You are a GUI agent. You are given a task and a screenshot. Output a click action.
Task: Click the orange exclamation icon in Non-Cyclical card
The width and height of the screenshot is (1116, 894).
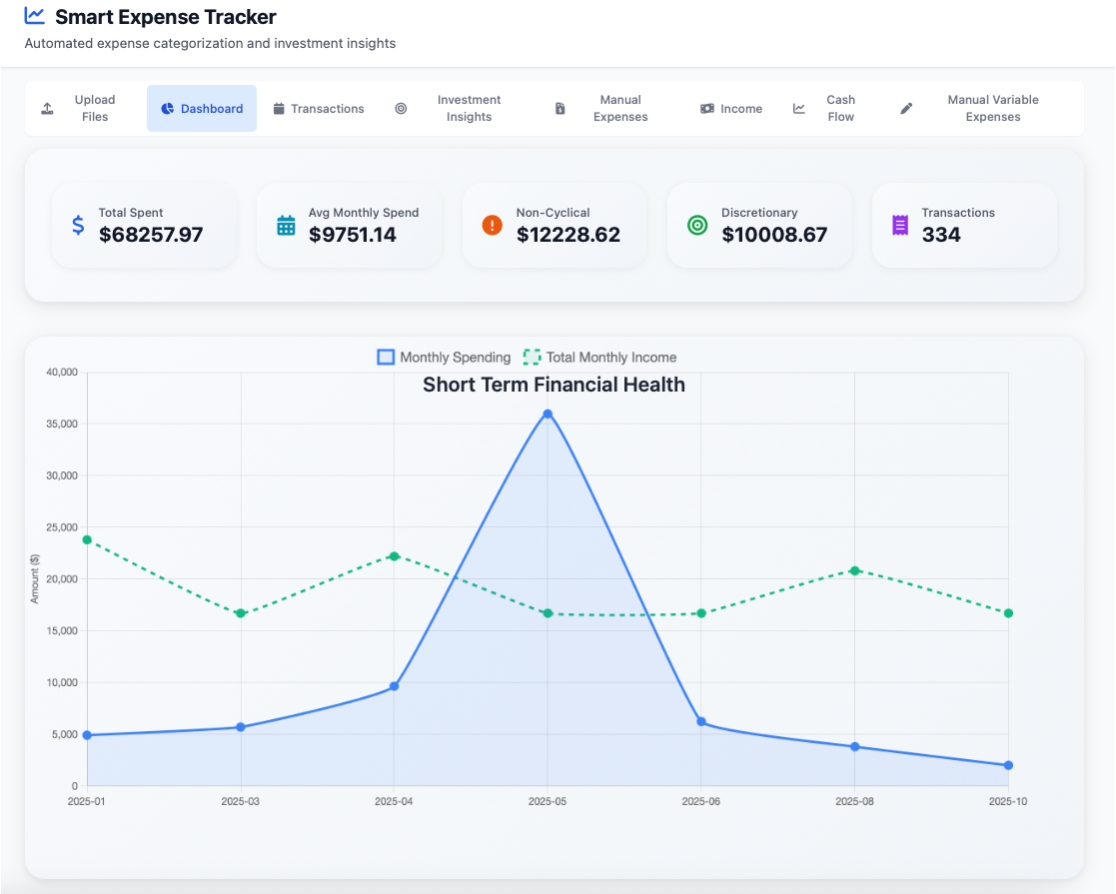(492, 225)
